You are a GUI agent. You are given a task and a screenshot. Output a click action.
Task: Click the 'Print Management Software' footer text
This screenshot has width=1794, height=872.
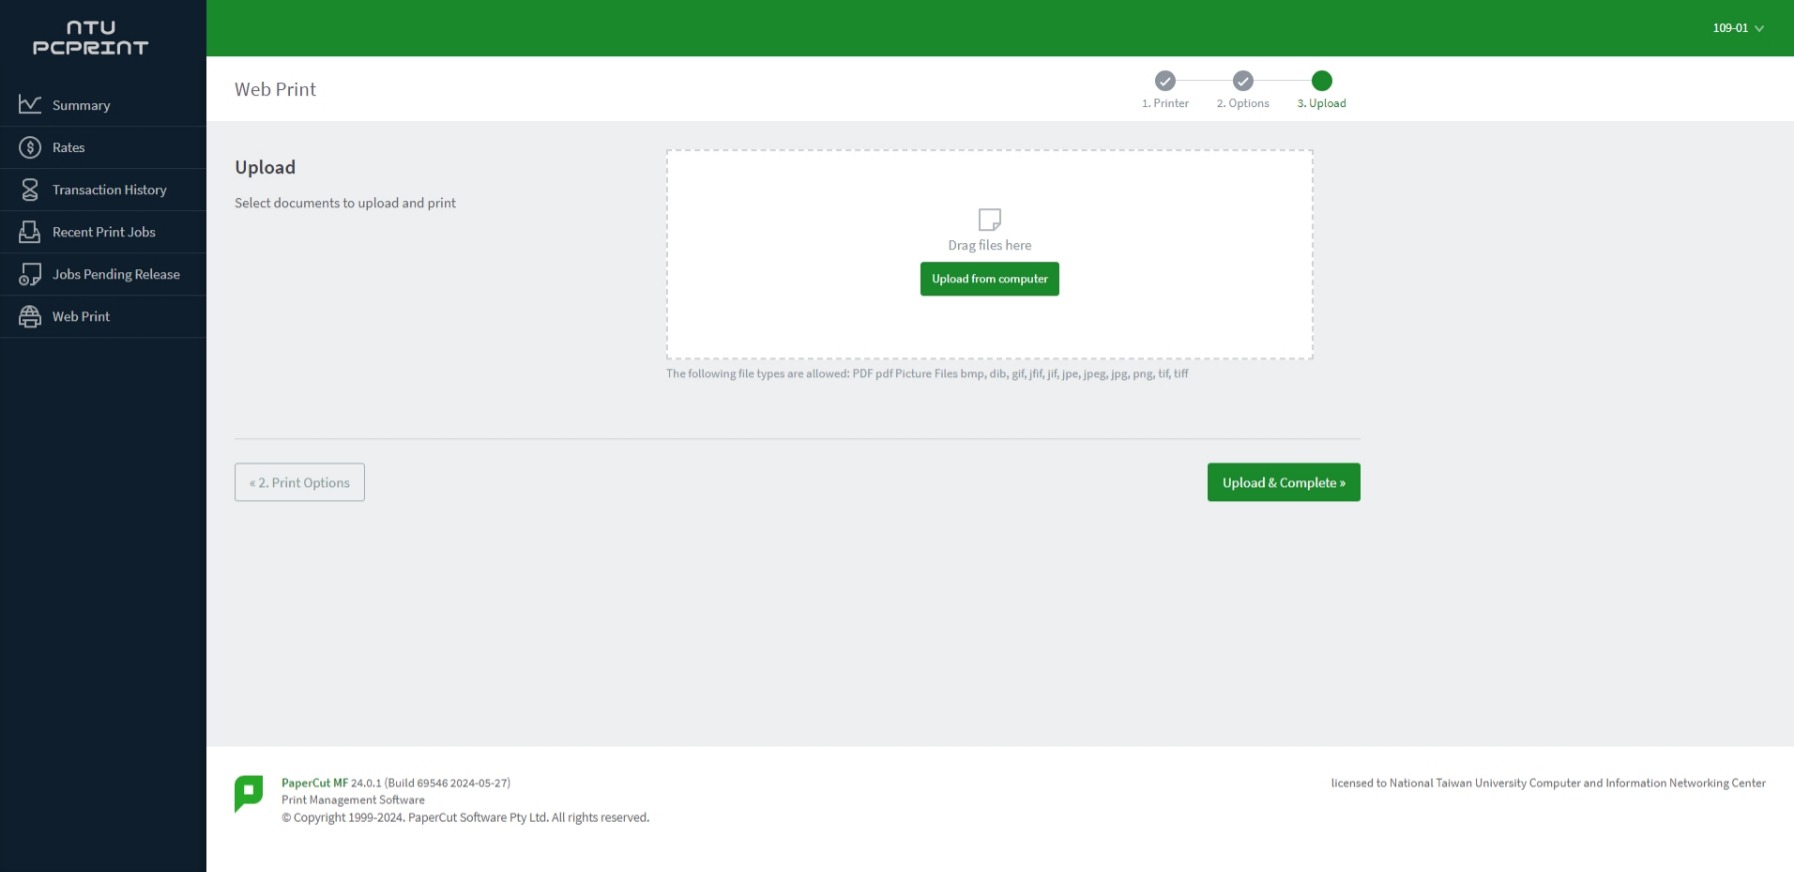[x=353, y=800]
